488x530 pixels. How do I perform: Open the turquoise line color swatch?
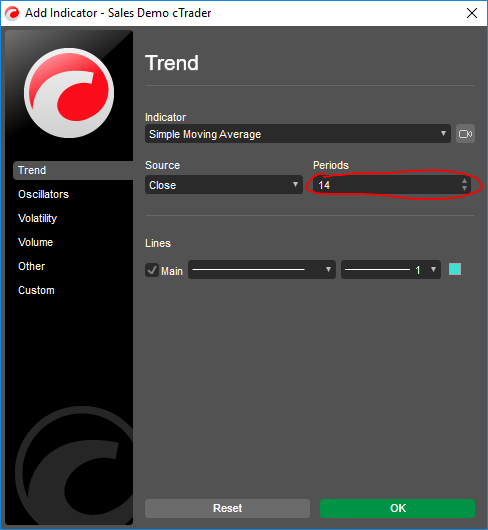455,269
